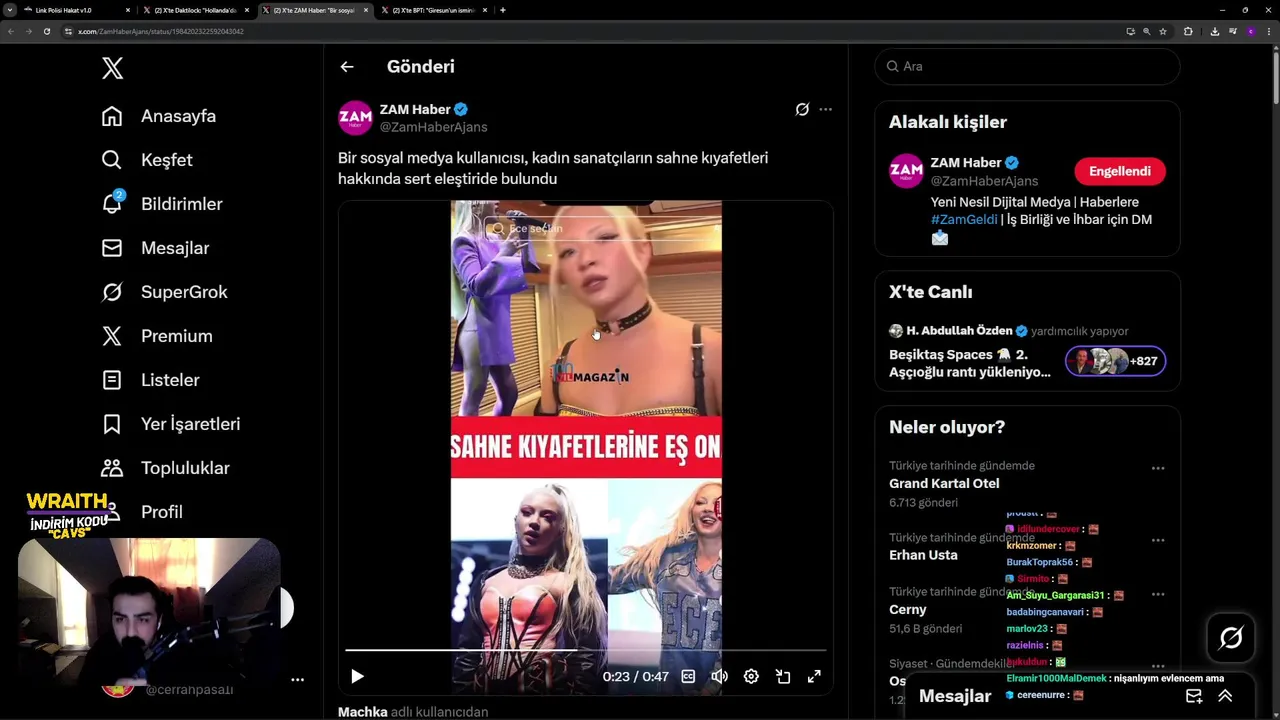Open Cerny trend
Image resolution: width=1280 pixels, height=720 pixels.
point(908,609)
